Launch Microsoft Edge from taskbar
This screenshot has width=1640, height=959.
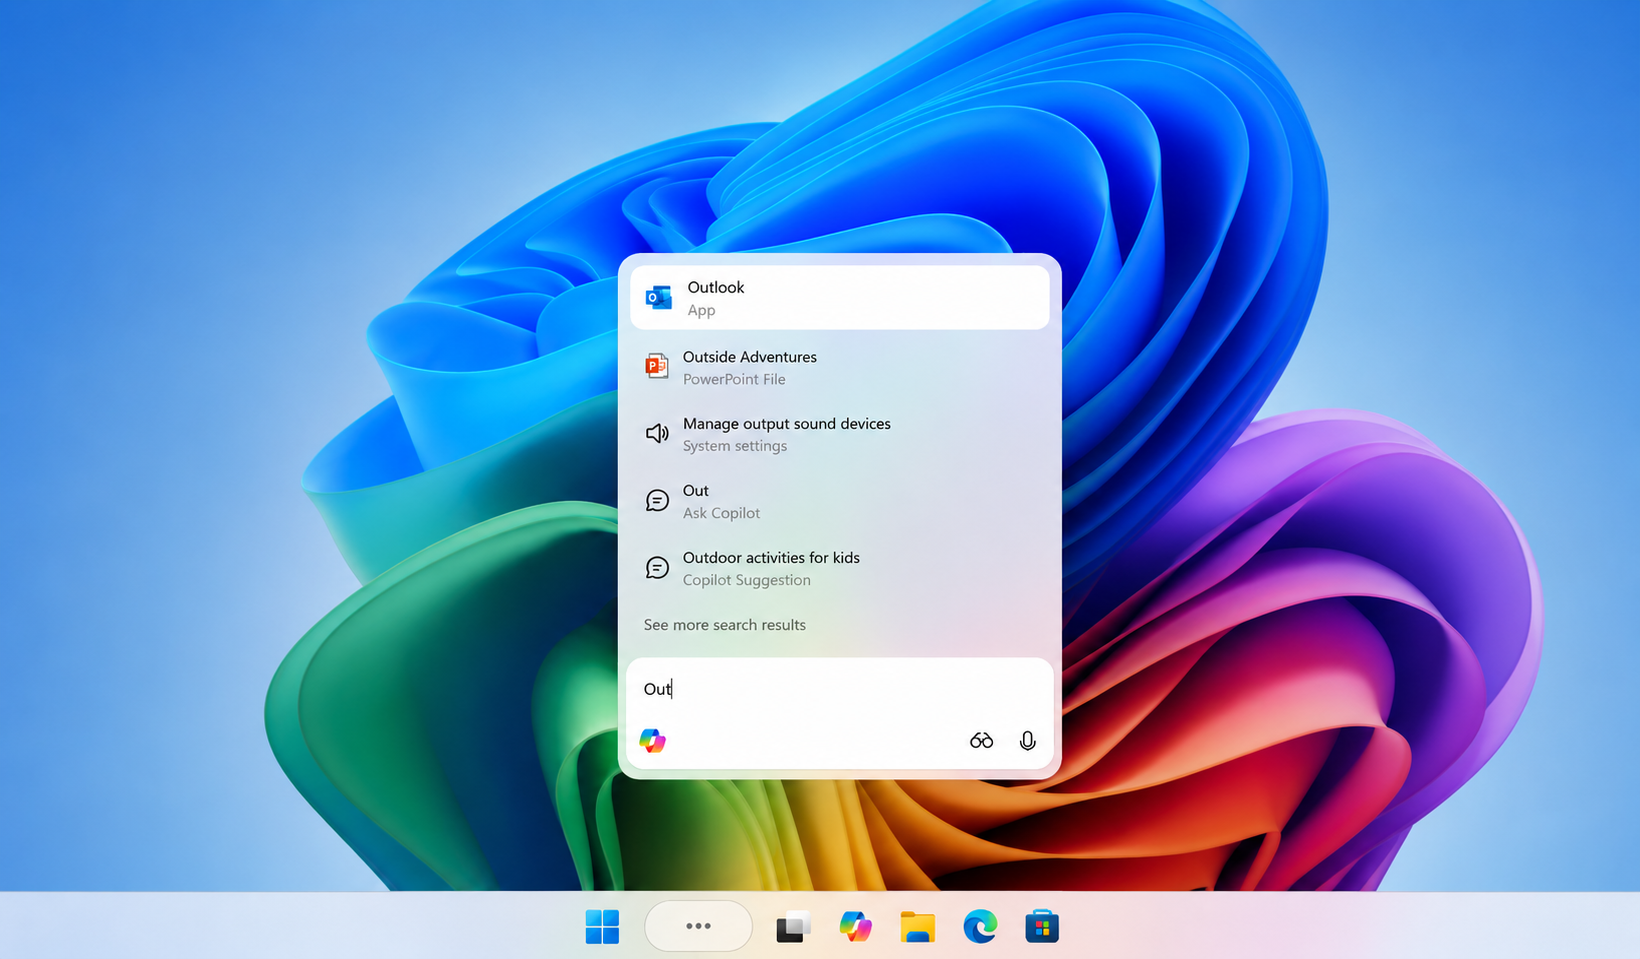click(x=980, y=927)
